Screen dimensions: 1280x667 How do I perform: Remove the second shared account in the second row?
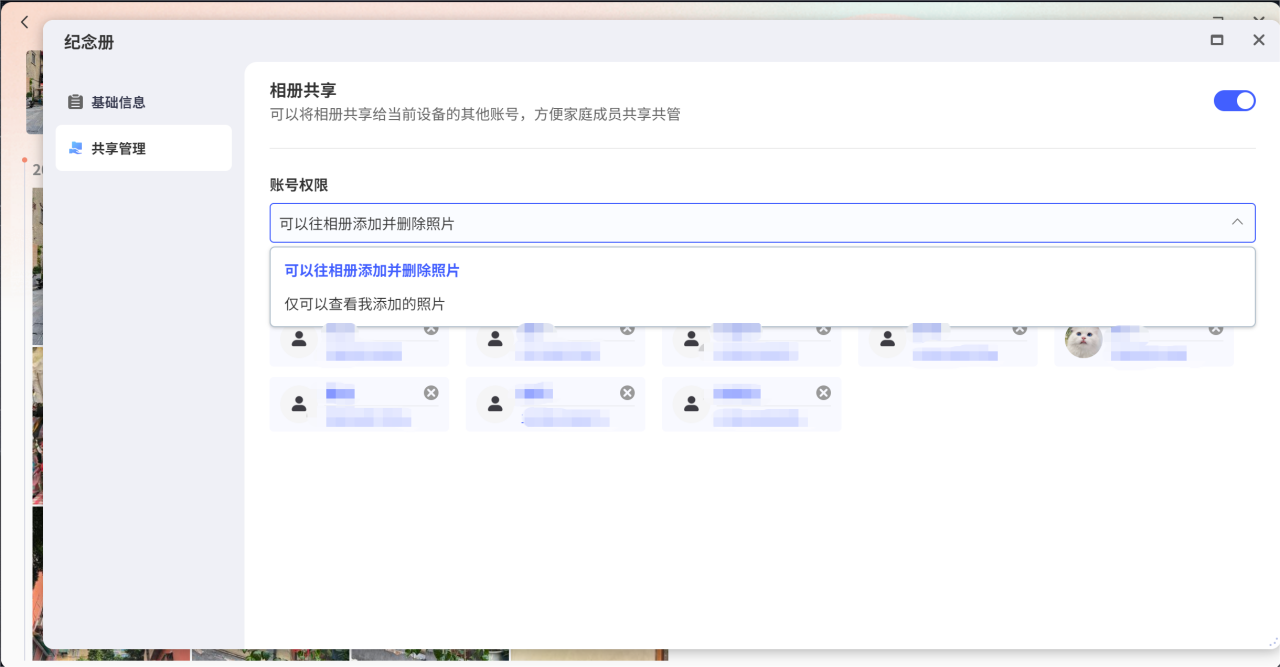pyautogui.click(x=627, y=393)
